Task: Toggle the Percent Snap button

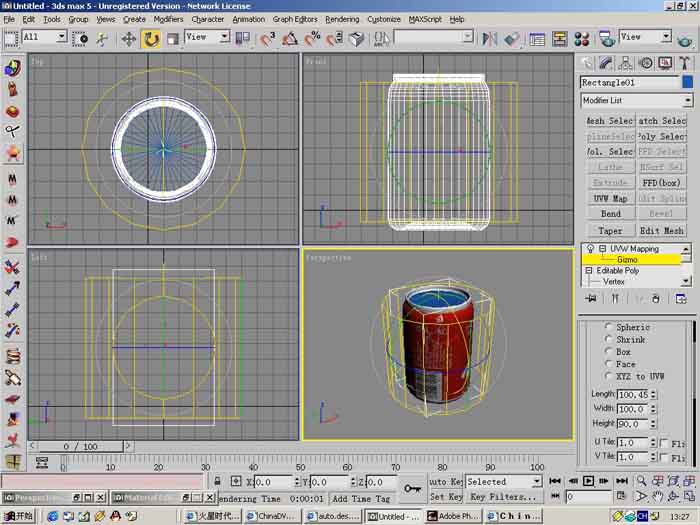Action: pos(312,39)
